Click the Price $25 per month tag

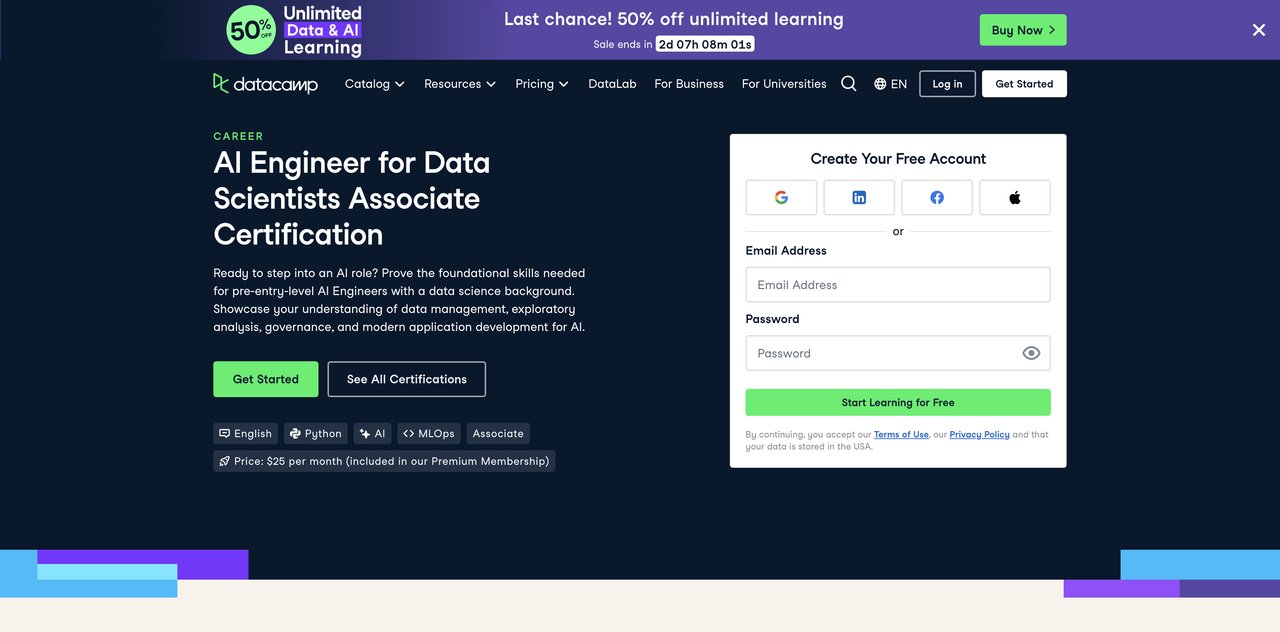[x=384, y=461]
